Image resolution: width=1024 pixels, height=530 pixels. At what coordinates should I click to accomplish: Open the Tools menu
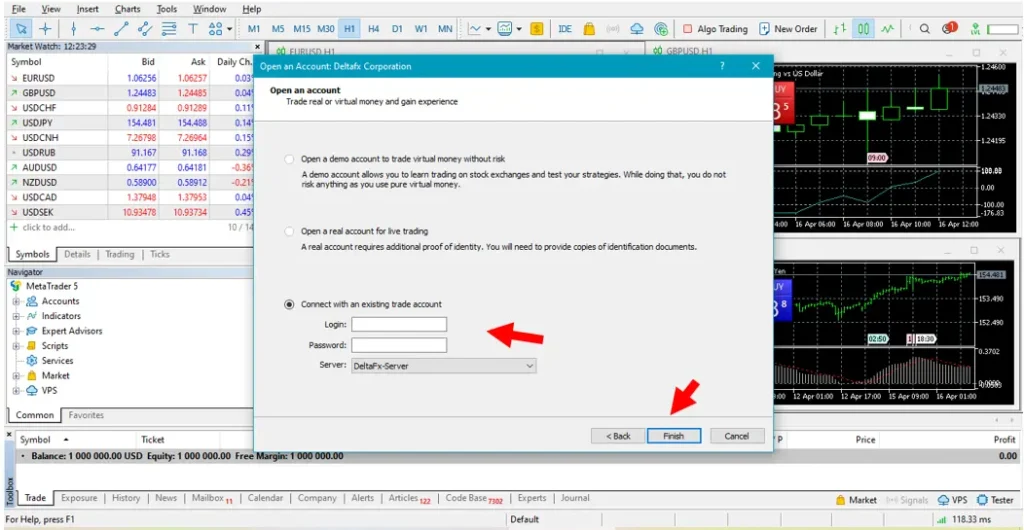pos(167,9)
